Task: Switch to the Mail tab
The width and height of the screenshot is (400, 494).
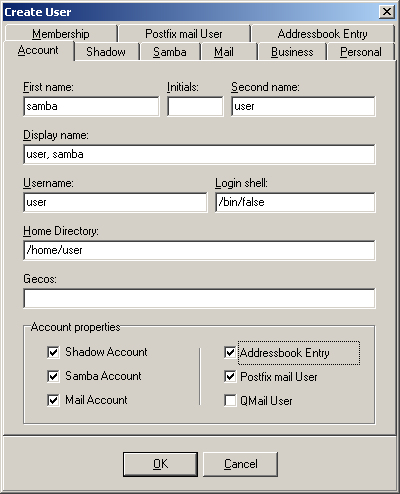Action: point(224,52)
